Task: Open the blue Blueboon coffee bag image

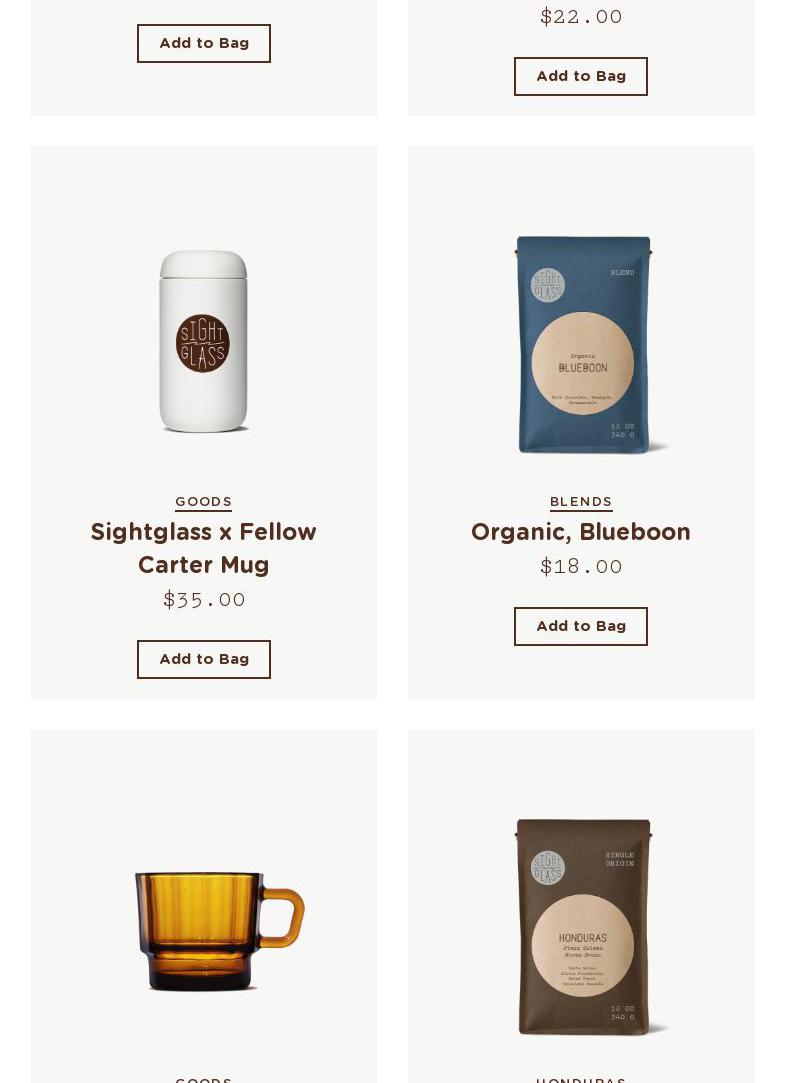Action: click(x=584, y=345)
